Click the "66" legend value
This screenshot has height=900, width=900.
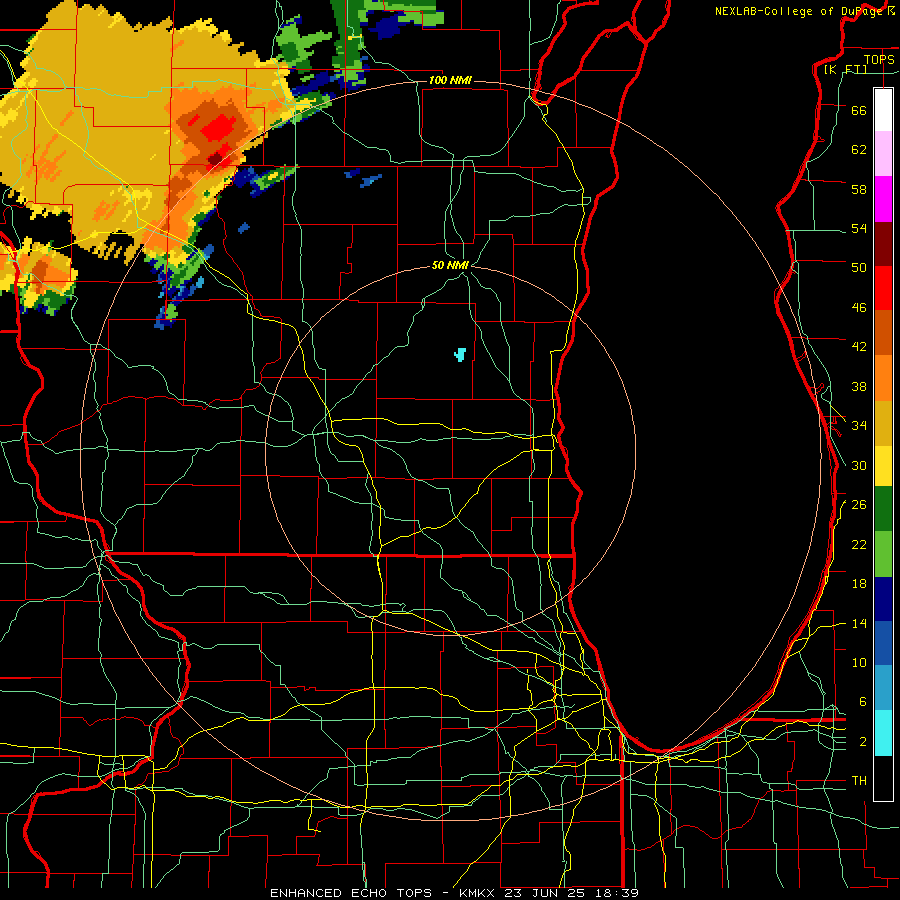[x=859, y=110]
